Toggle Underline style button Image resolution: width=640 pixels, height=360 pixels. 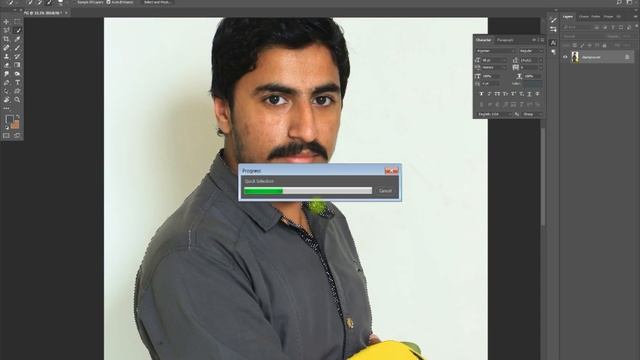tap(529, 94)
